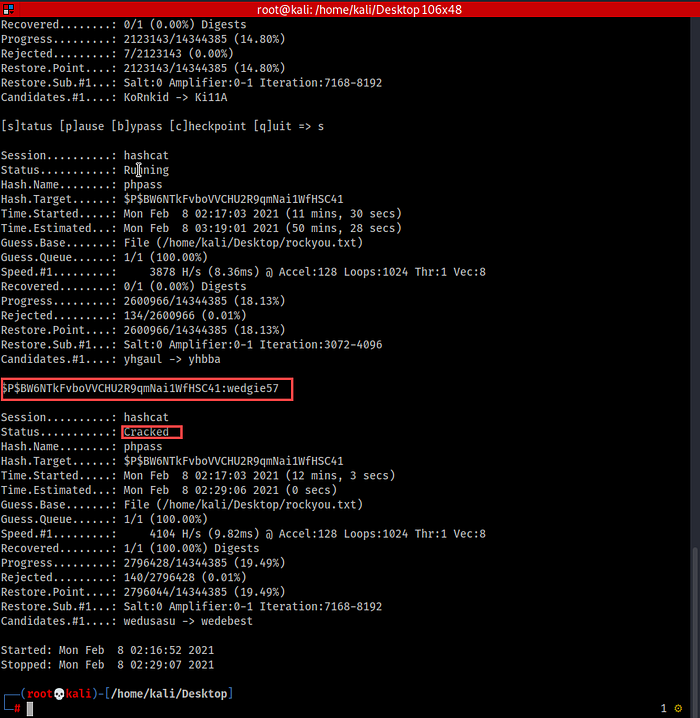Click the terminal icon in the title bar
The width and height of the screenshot is (700, 718).
tap(10, 9)
